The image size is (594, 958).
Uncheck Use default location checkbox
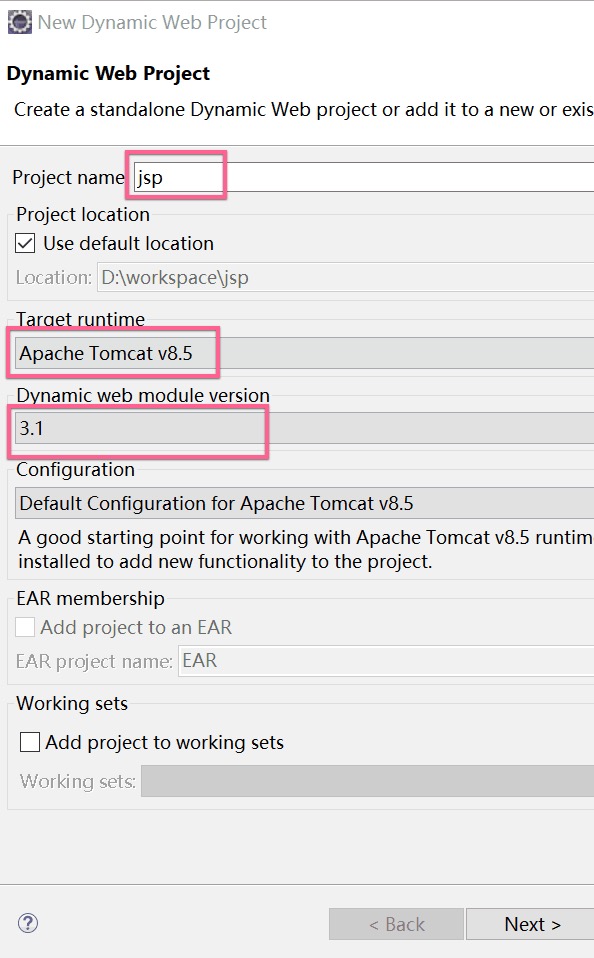(x=25, y=243)
